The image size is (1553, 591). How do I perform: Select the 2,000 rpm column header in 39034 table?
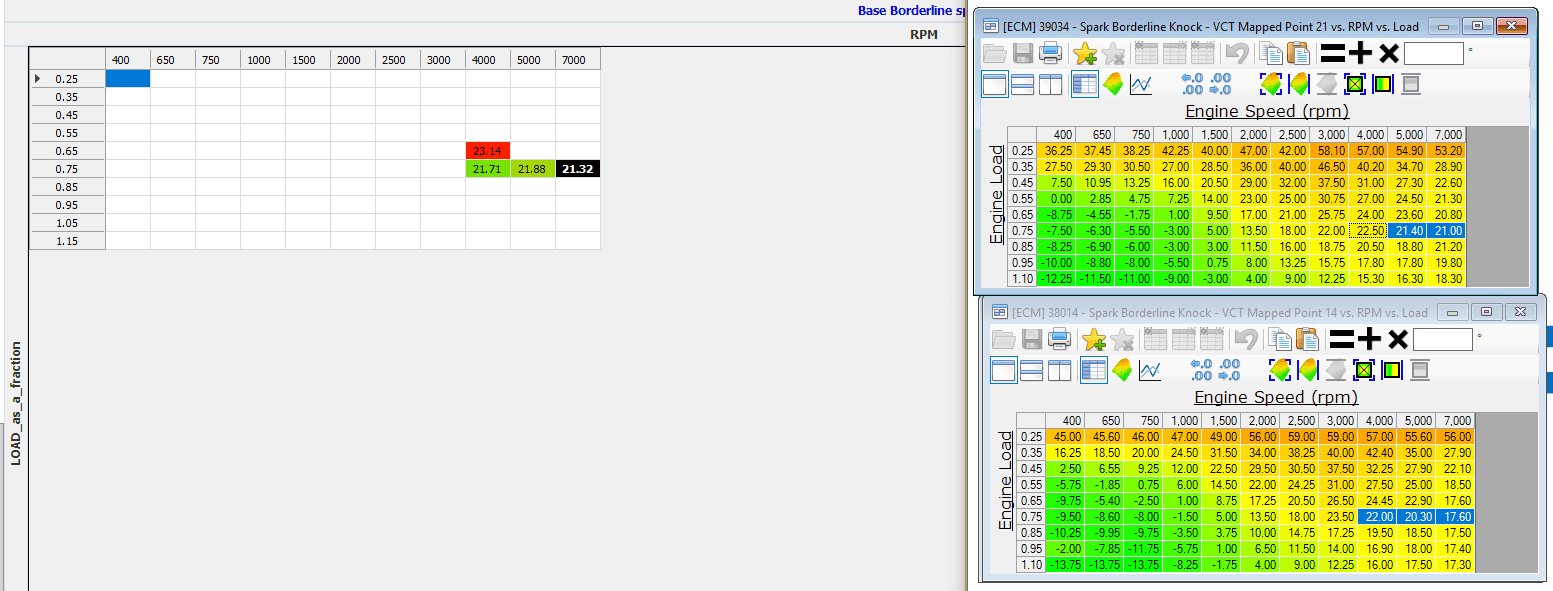(x=1251, y=134)
